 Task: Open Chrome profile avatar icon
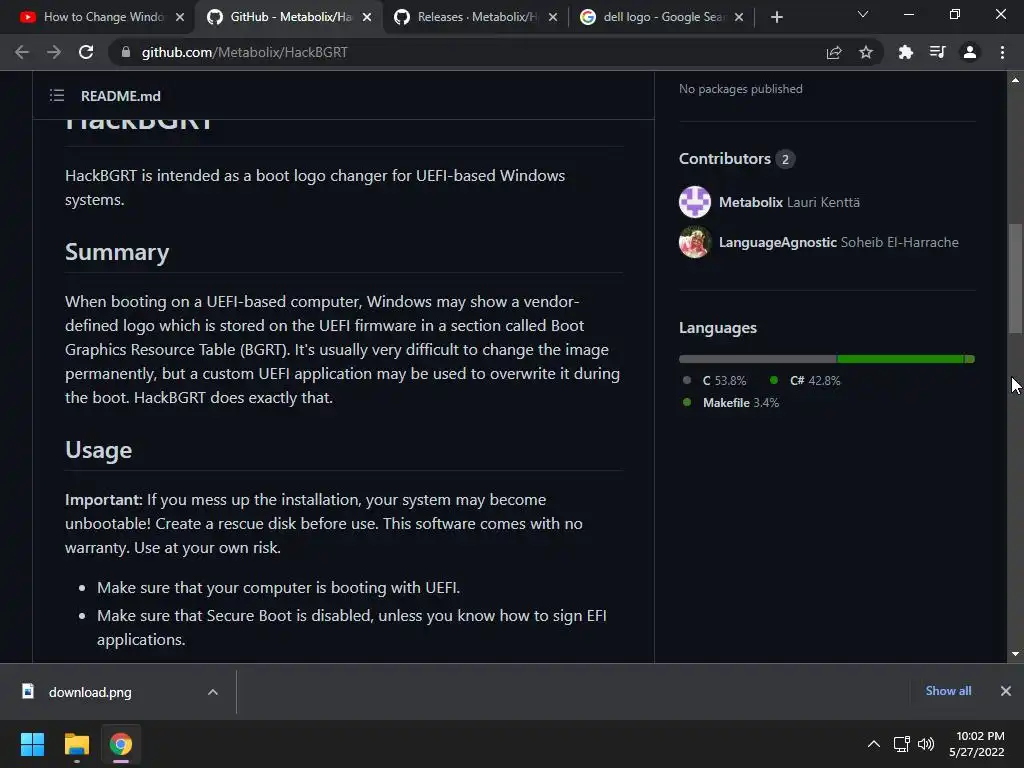pyautogui.click(x=970, y=52)
